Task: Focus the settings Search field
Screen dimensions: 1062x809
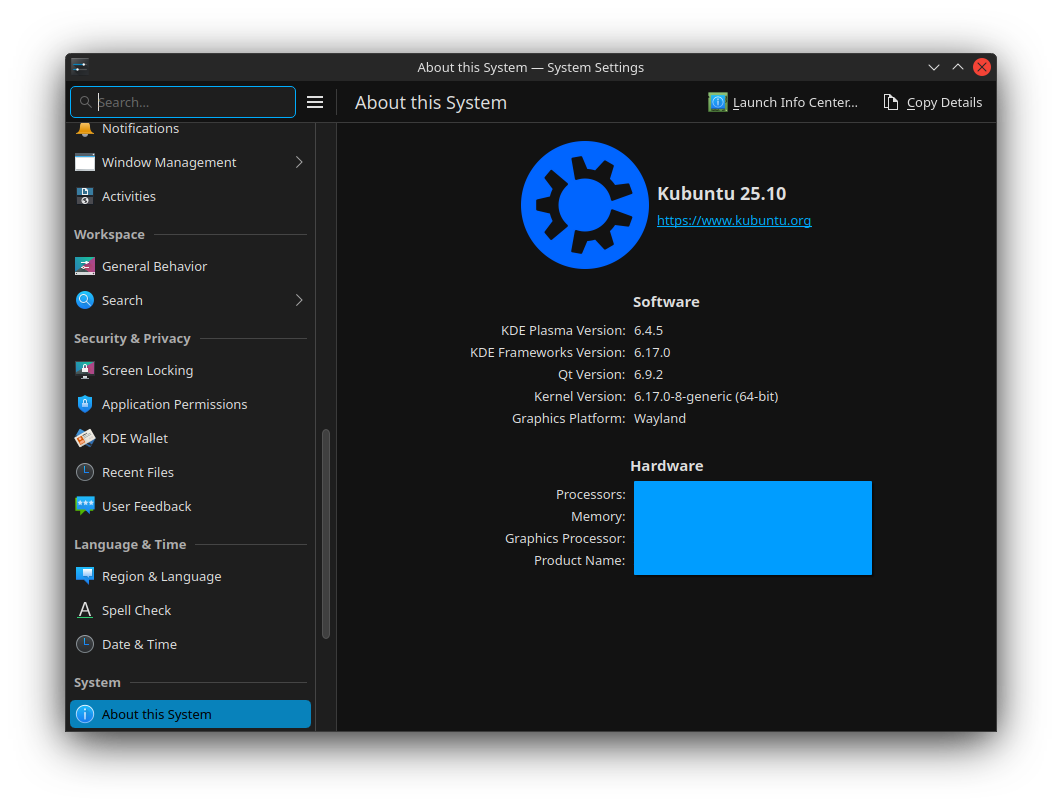Action: [x=183, y=102]
